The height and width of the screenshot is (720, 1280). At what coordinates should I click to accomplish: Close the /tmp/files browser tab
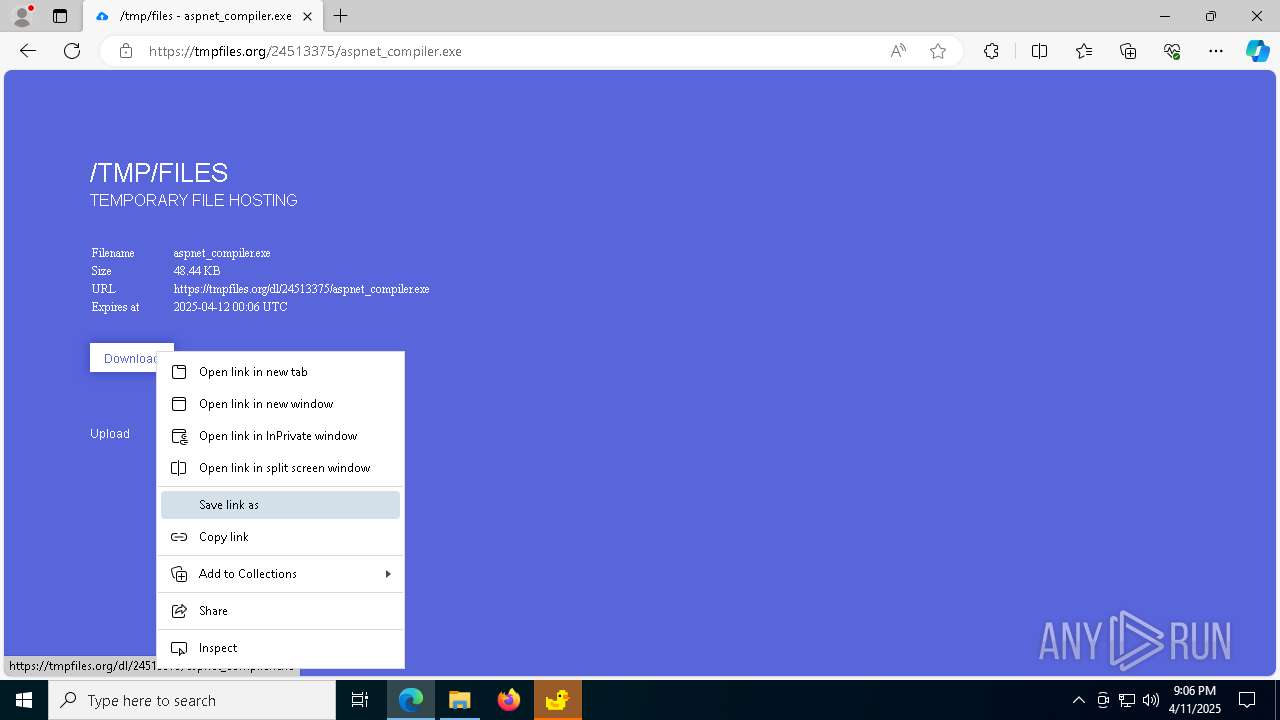point(307,16)
